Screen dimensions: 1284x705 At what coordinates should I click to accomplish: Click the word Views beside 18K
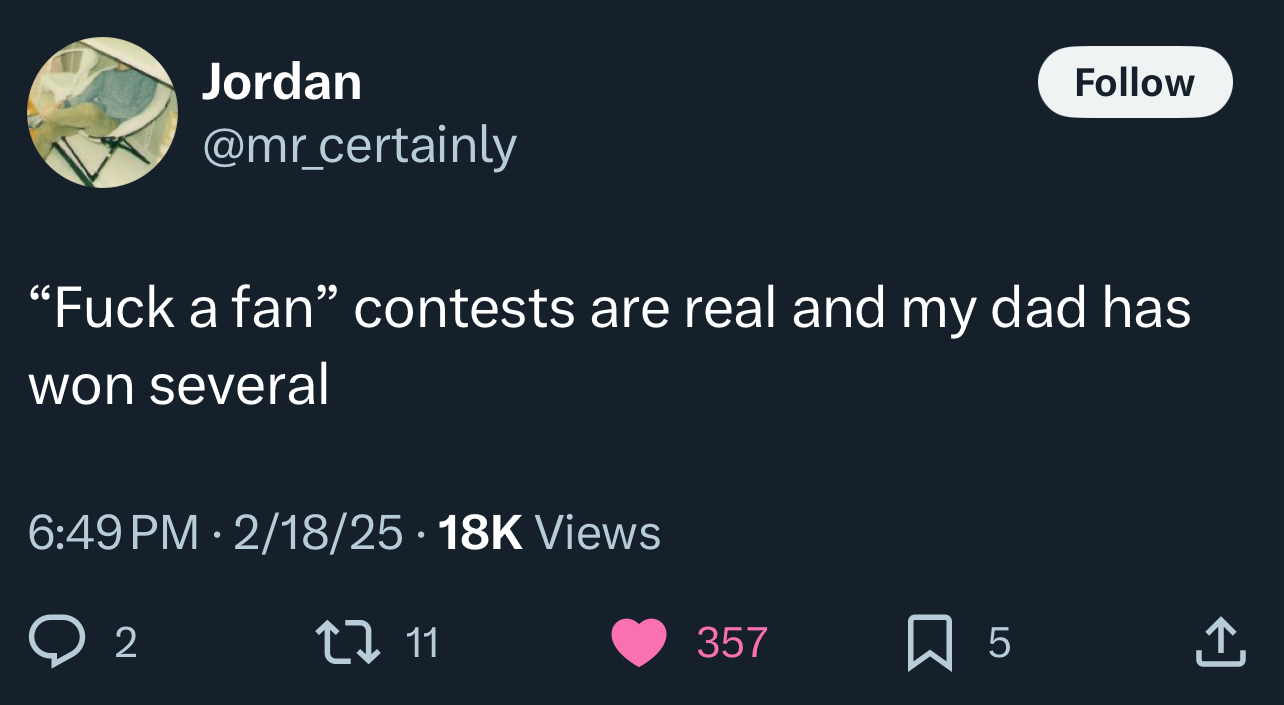pyautogui.click(x=598, y=532)
